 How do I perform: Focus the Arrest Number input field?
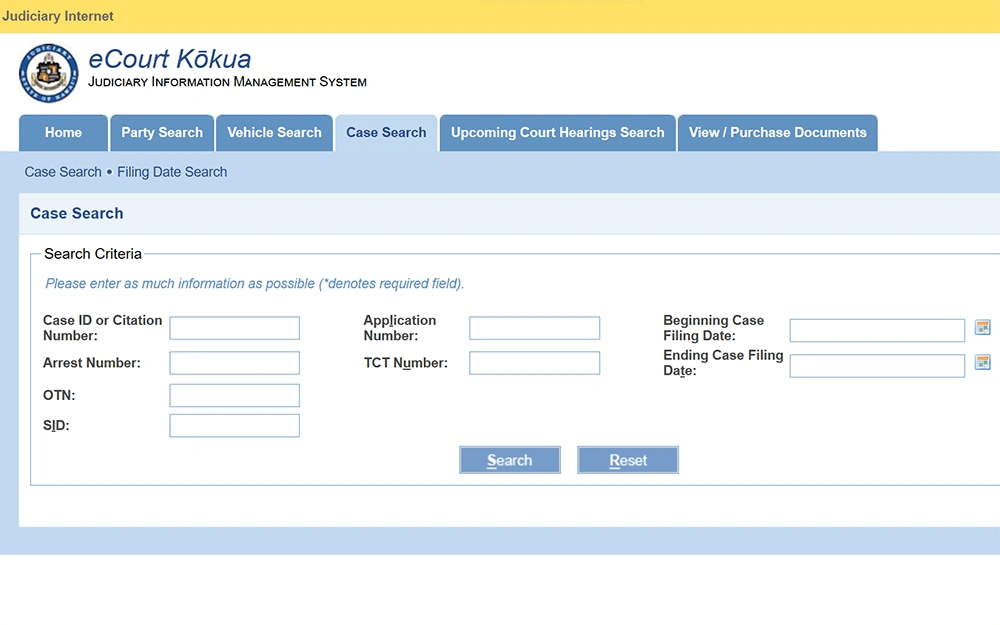click(235, 363)
